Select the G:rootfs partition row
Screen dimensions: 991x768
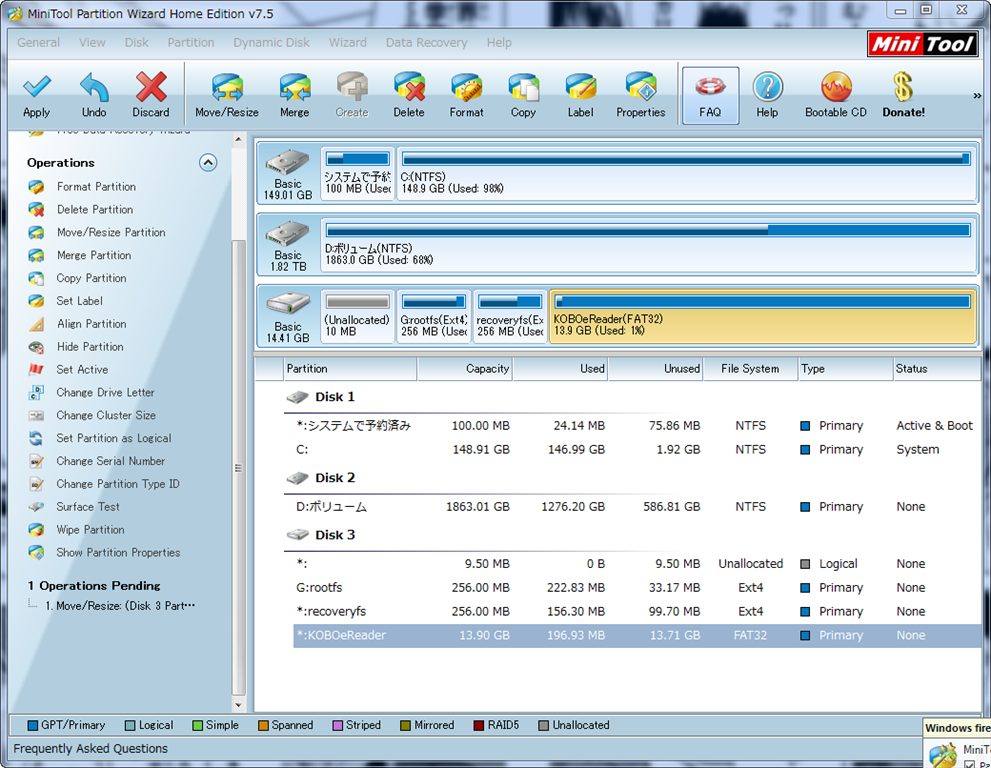[637, 587]
